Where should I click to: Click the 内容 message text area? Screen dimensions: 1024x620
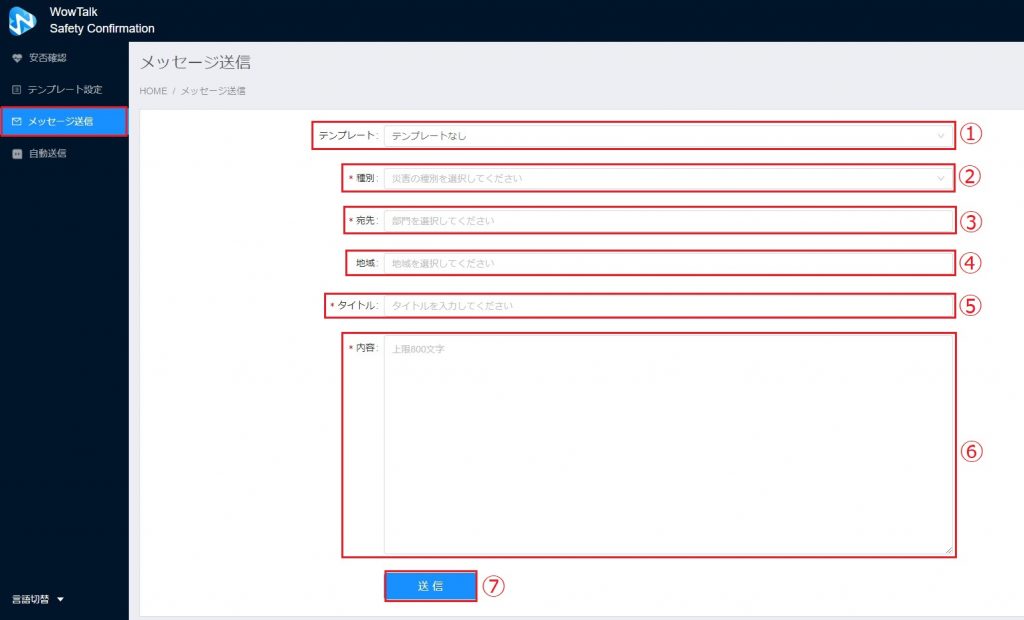tap(668, 446)
